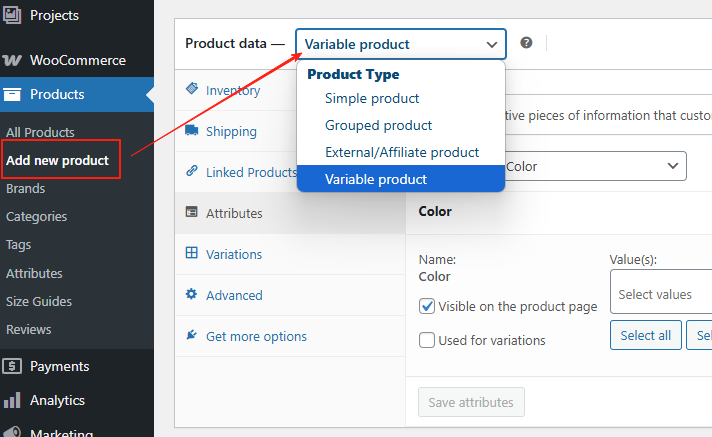Switch to the Advanced tab

(x=234, y=295)
